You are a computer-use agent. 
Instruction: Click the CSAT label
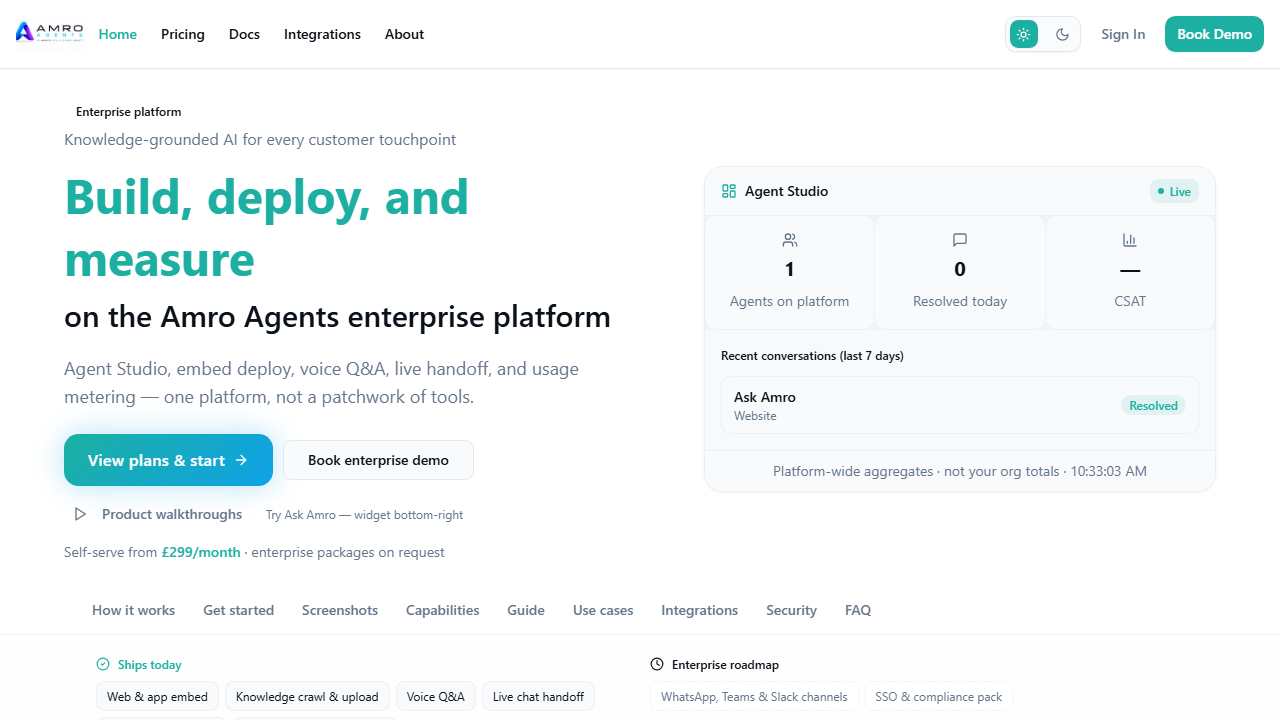point(1130,301)
